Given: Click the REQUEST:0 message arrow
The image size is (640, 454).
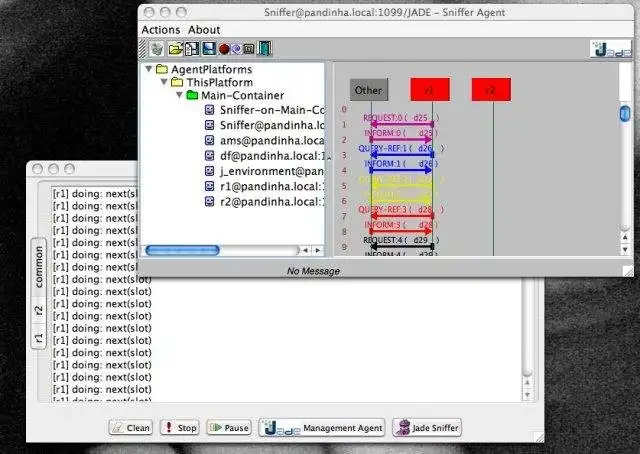Looking at the screenshot, I should point(402,123).
